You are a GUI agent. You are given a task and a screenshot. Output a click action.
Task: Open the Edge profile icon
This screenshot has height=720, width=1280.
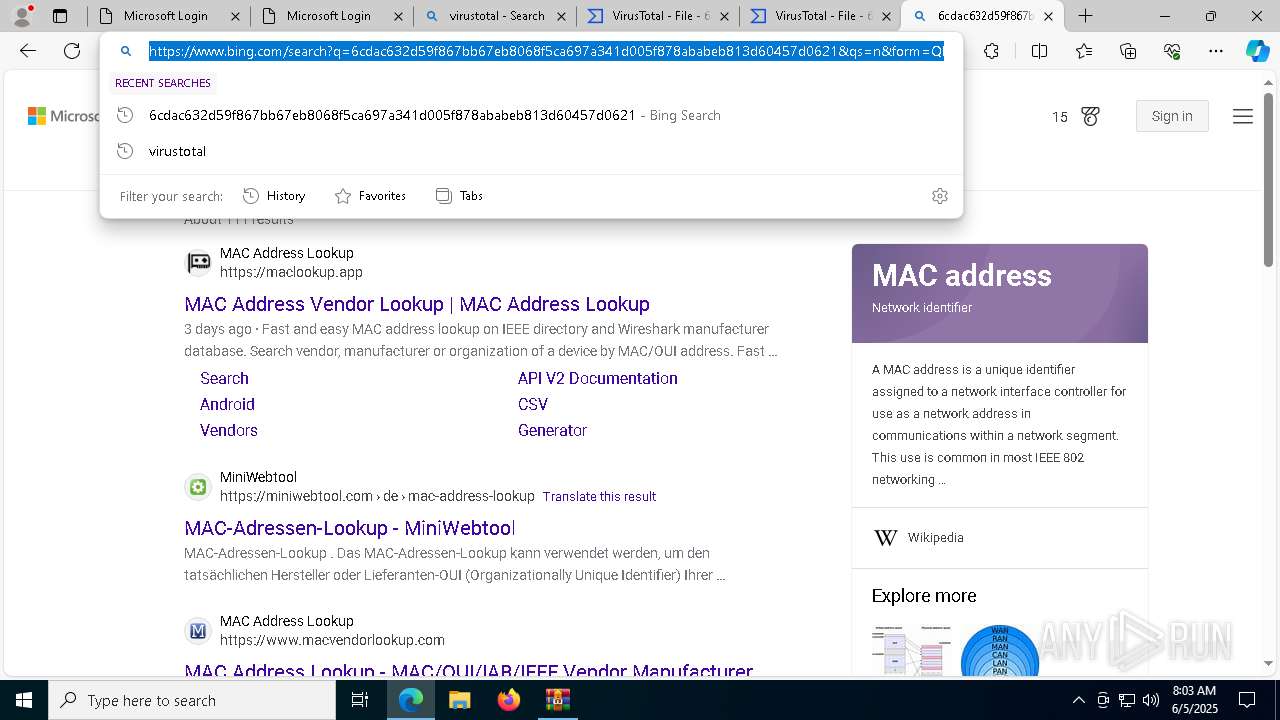tap(22, 16)
